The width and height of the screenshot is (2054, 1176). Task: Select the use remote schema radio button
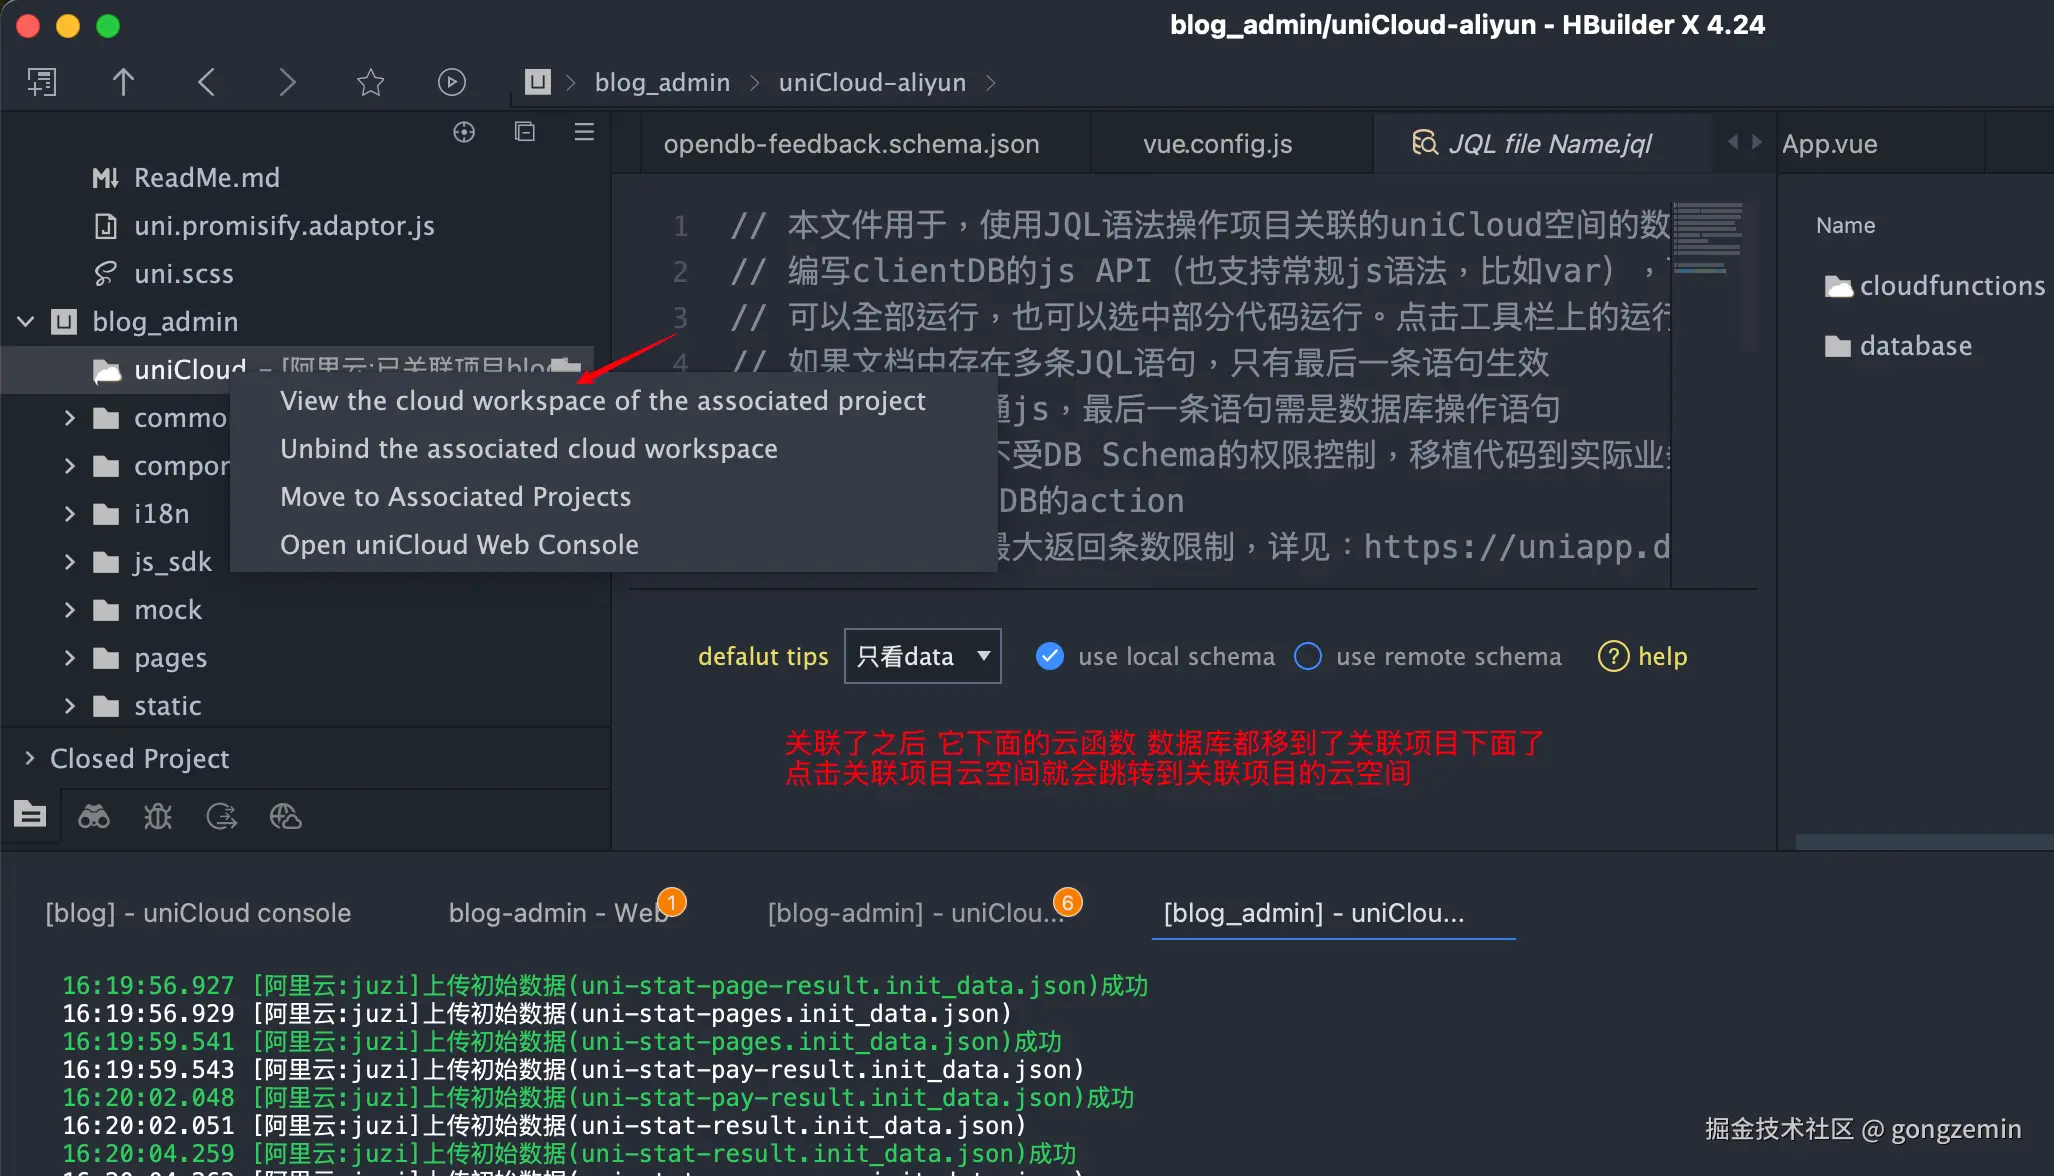click(x=1308, y=656)
